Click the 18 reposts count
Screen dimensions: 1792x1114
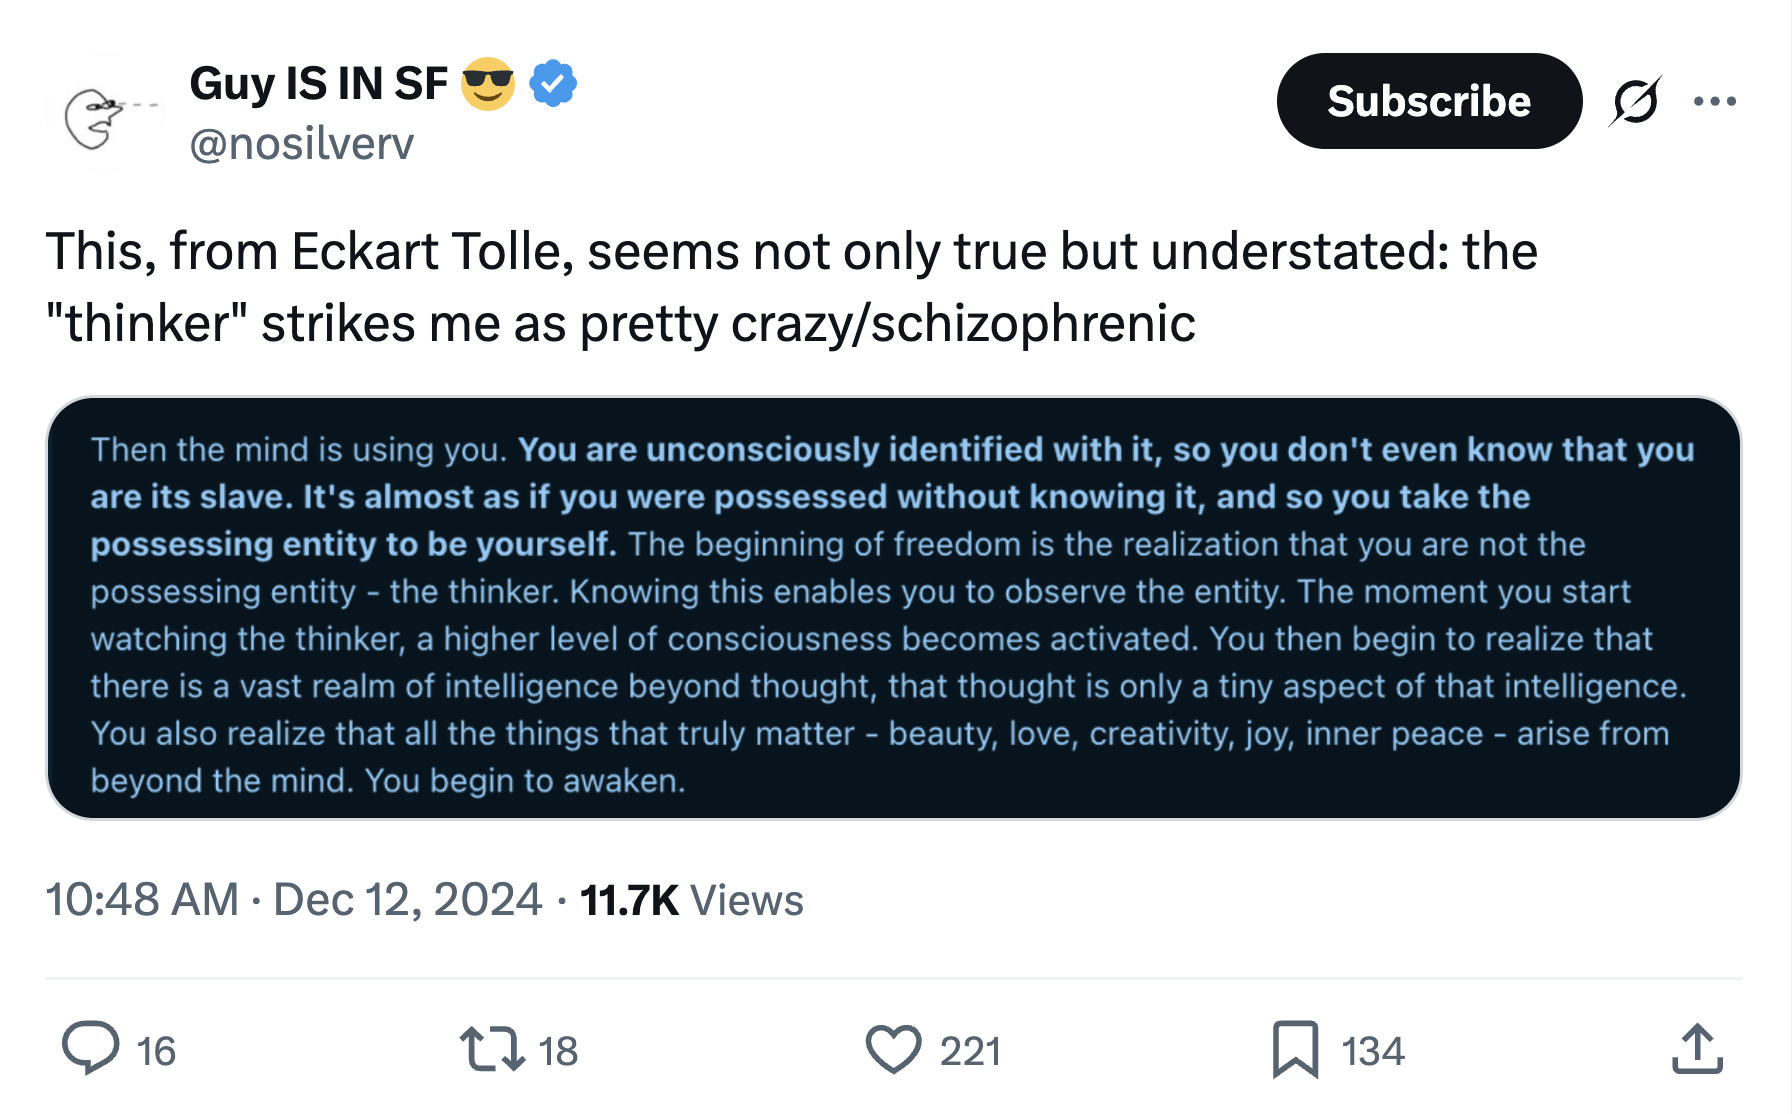pyautogui.click(x=558, y=1051)
